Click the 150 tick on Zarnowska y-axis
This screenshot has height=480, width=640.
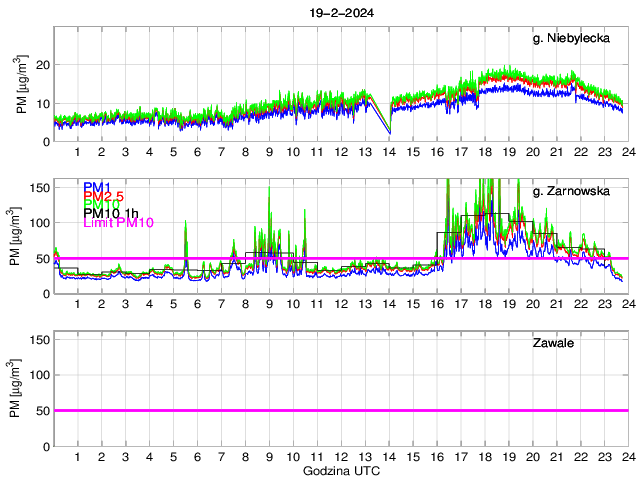click(37, 186)
